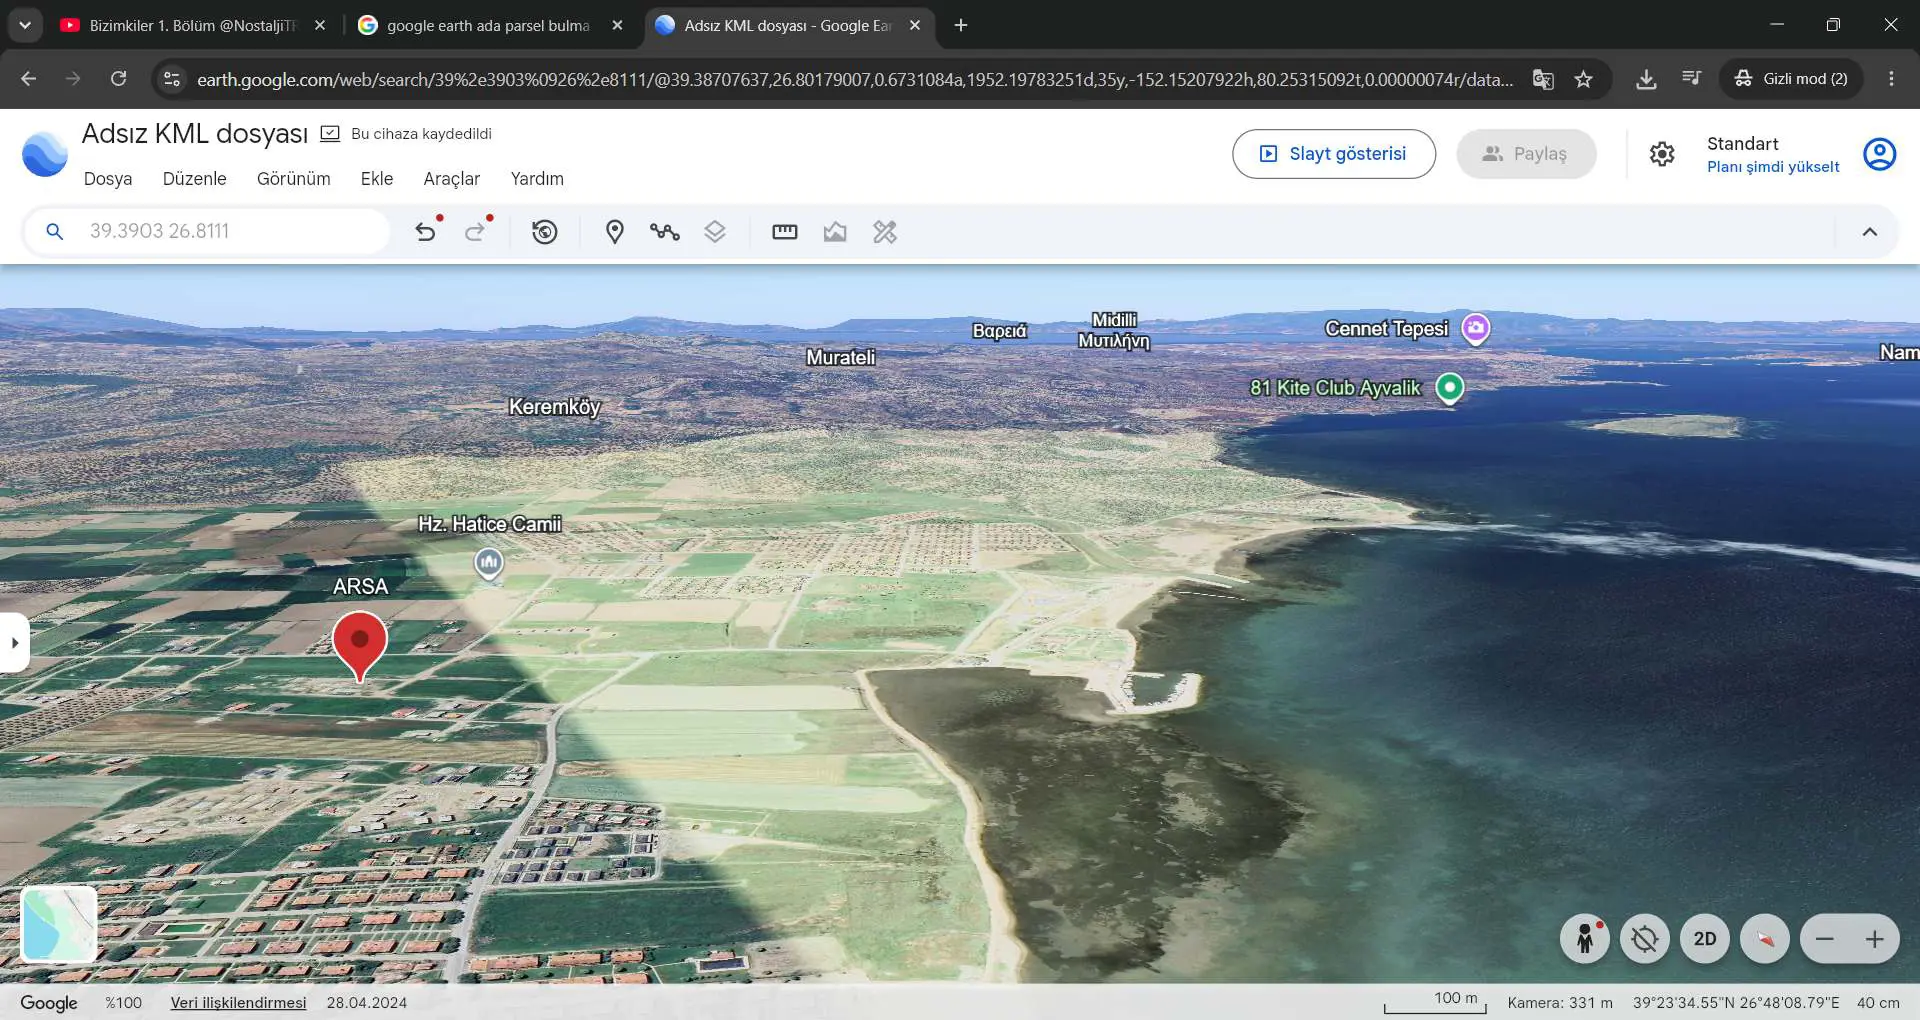The width and height of the screenshot is (1920, 1020).
Task: Select the Measure distance ruler tool
Action: click(x=785, y=232)
